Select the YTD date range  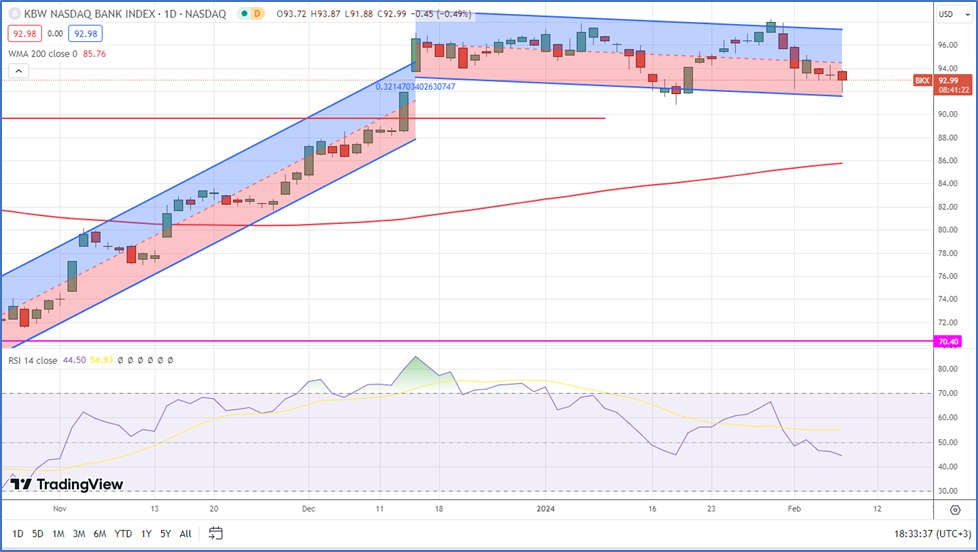click(x=123, y=533)
